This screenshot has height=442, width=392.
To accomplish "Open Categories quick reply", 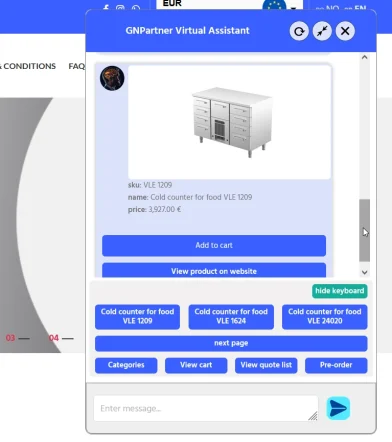I will pyautogui.click(x=126, y=365).
